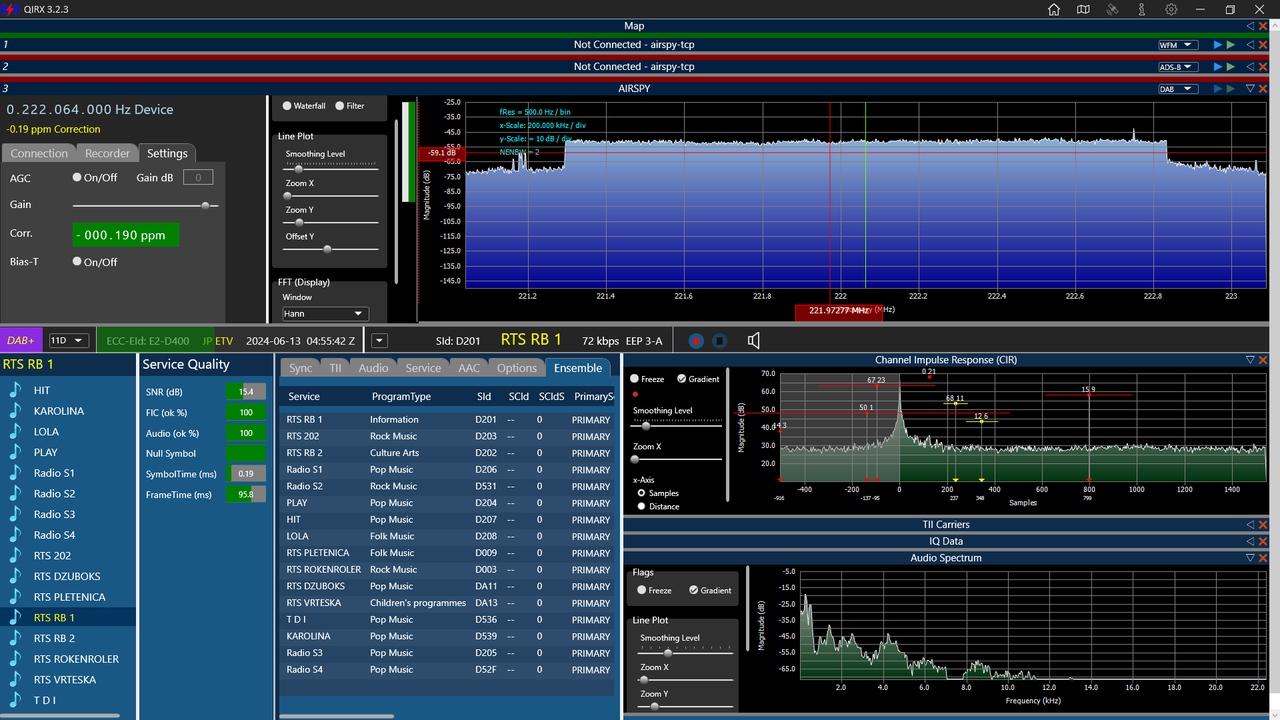Viewport: 1280px width, 720px height.
Task: Start the blue play arrow on receiver 2
Action: 1218,67
